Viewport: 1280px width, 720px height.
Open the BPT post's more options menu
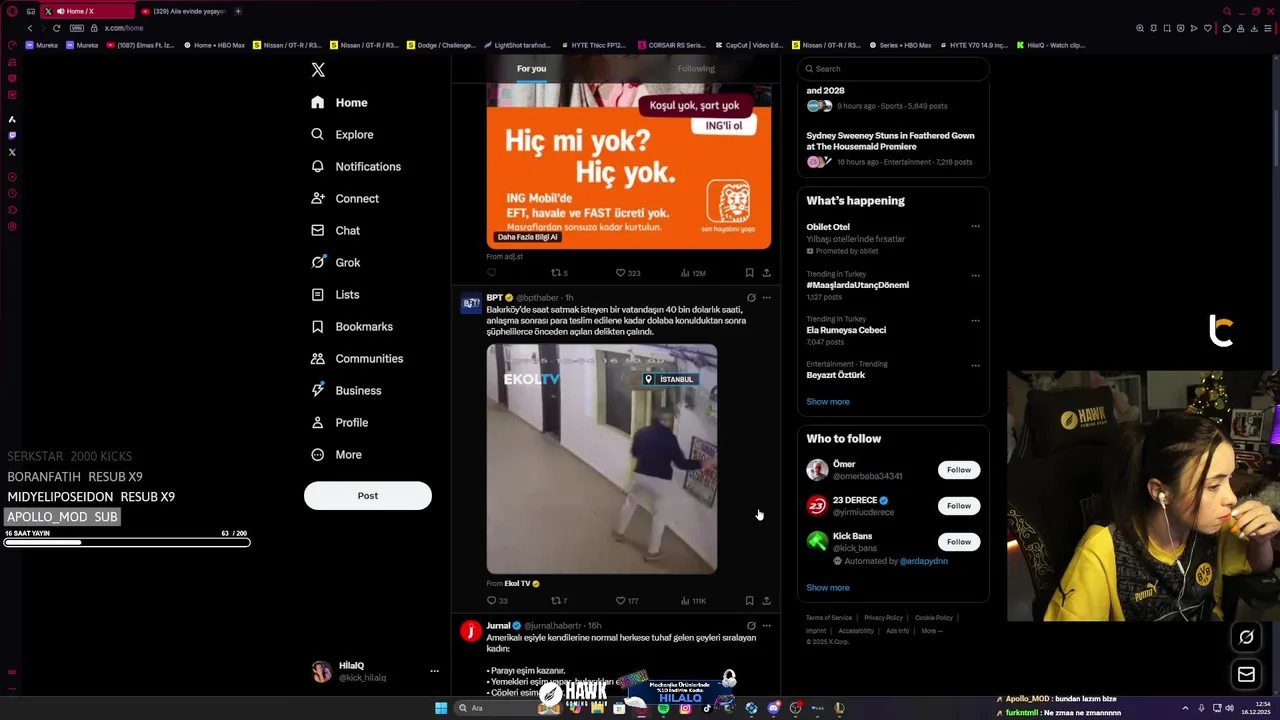pos(766,298)
